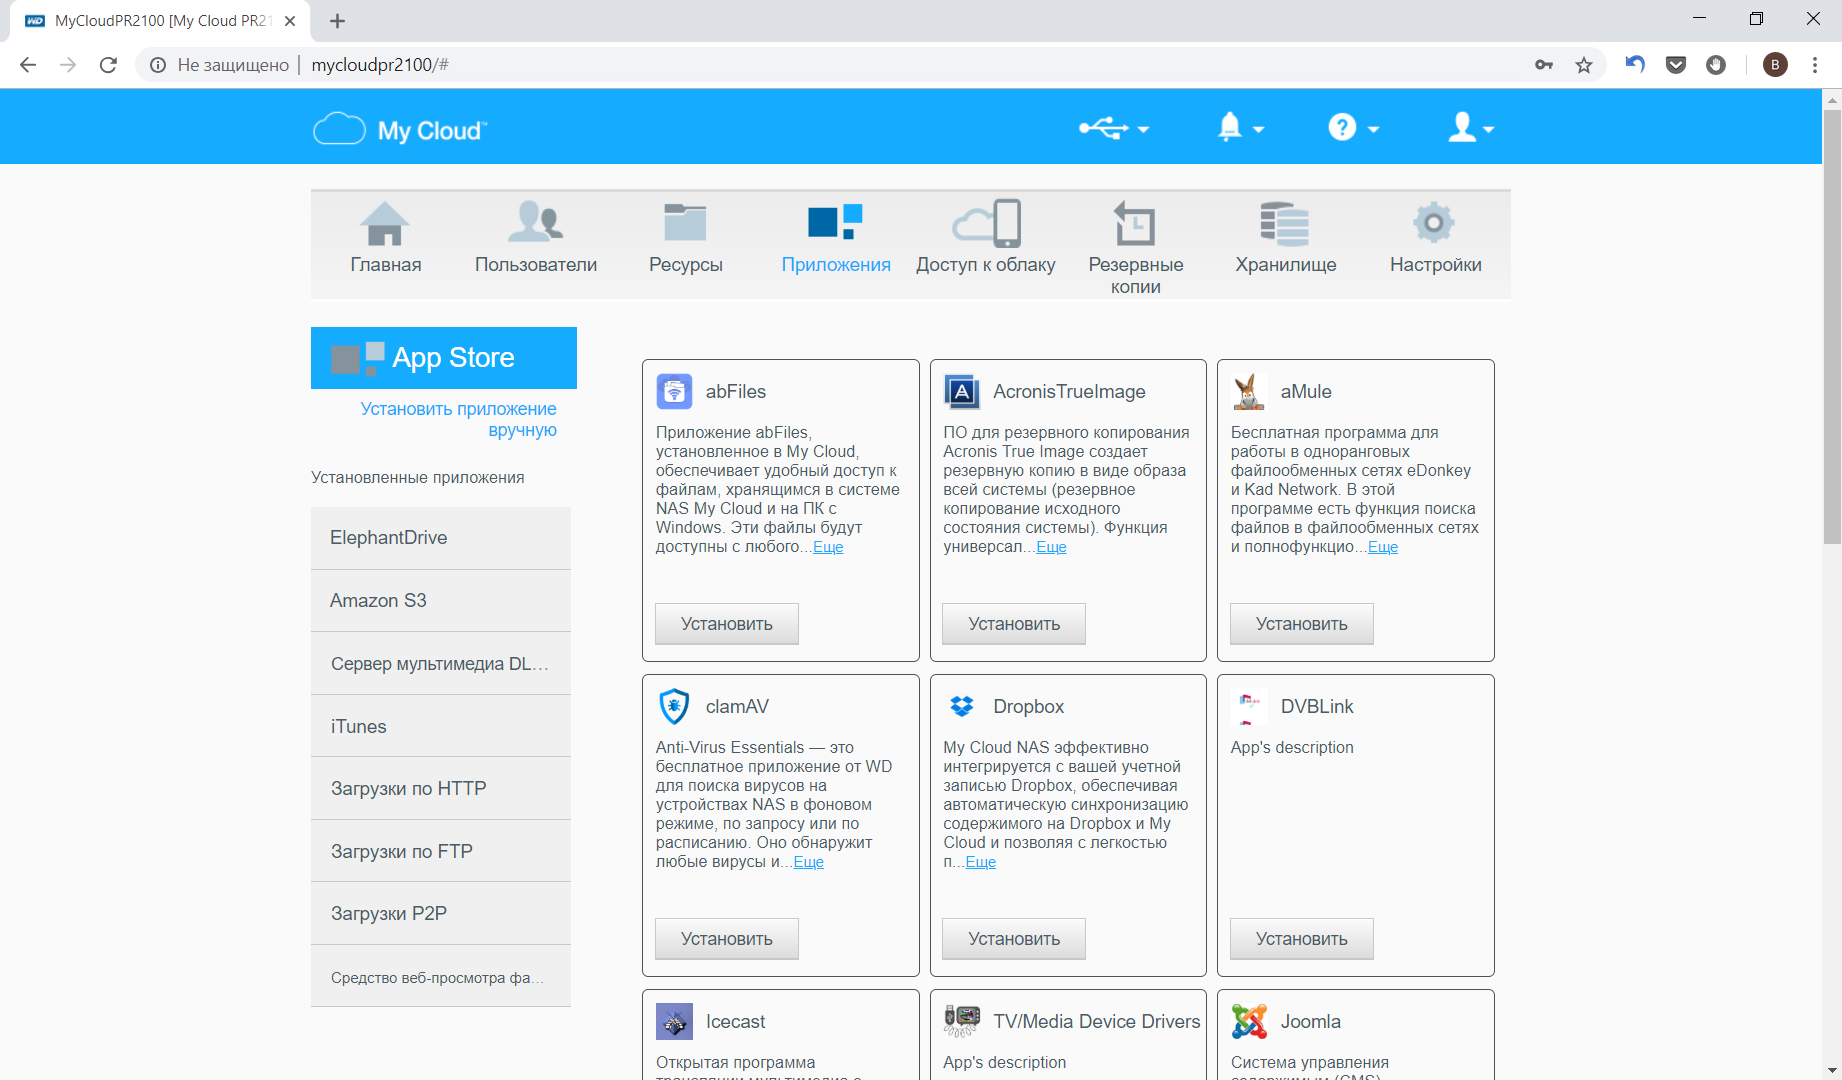Image resolution: width=1842 pixels, height=1080 pixels.
Task: Click Установить приложение вручную link
Action: click(458, 419)
